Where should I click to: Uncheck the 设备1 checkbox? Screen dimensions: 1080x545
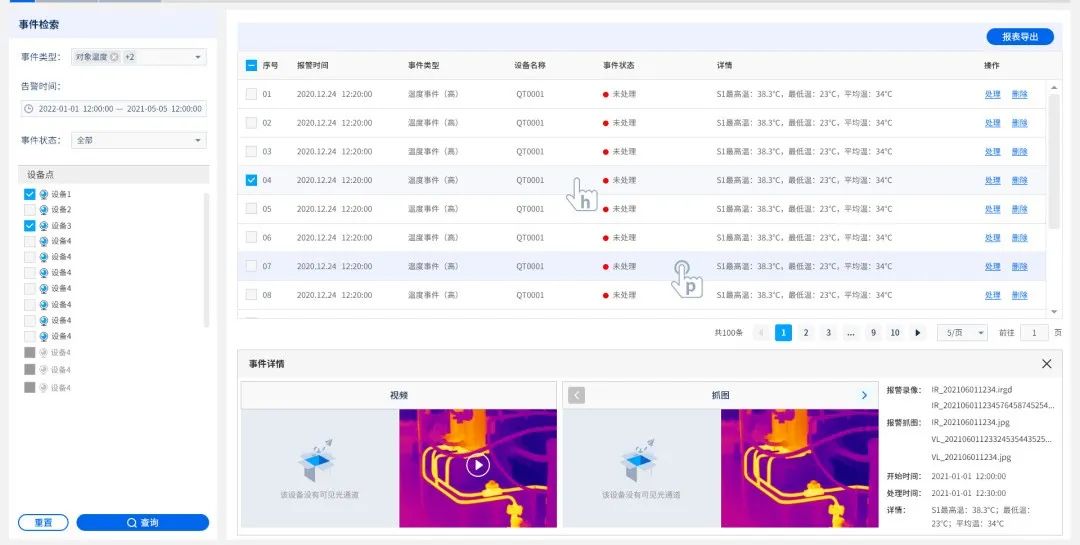pyautogui.click(x=30, y=194)
